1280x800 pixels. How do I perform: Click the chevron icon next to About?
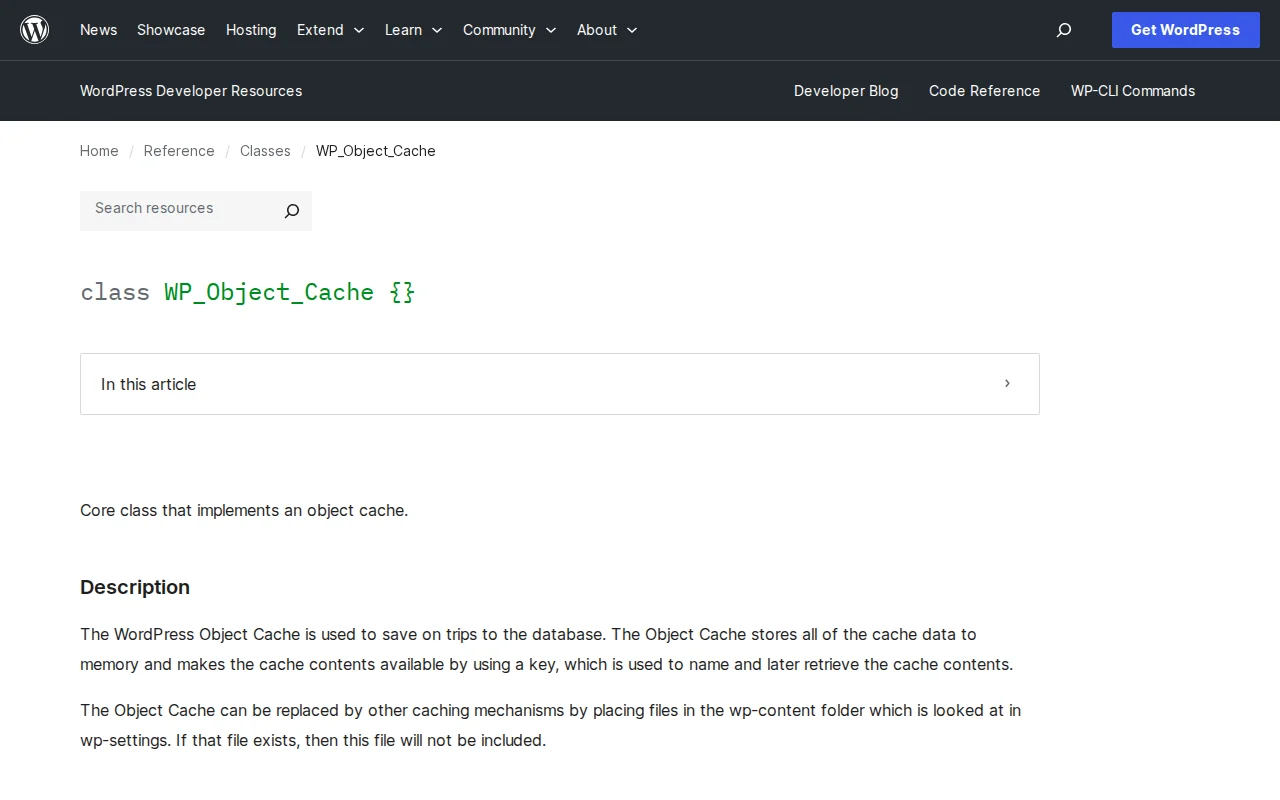tap(632, 30)
